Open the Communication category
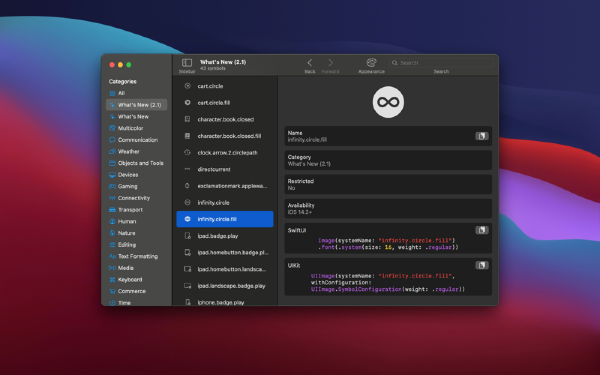This screenshot has height=375, width=600. [x=136, y=140]
